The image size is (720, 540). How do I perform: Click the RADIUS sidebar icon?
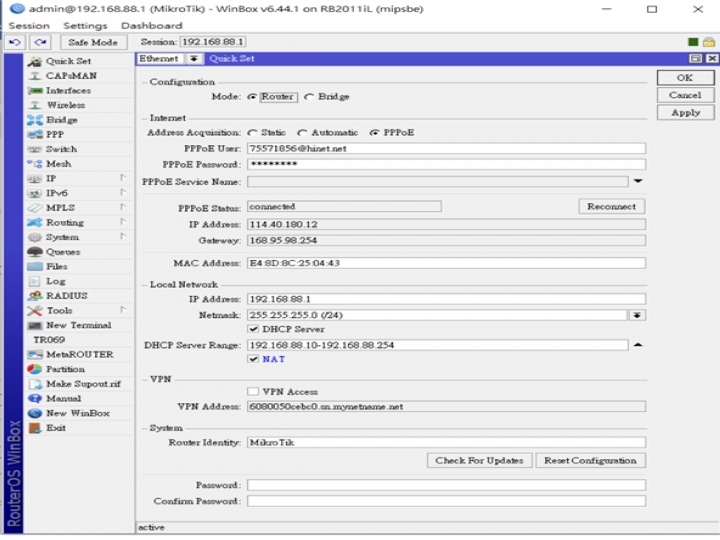[34, 296]
